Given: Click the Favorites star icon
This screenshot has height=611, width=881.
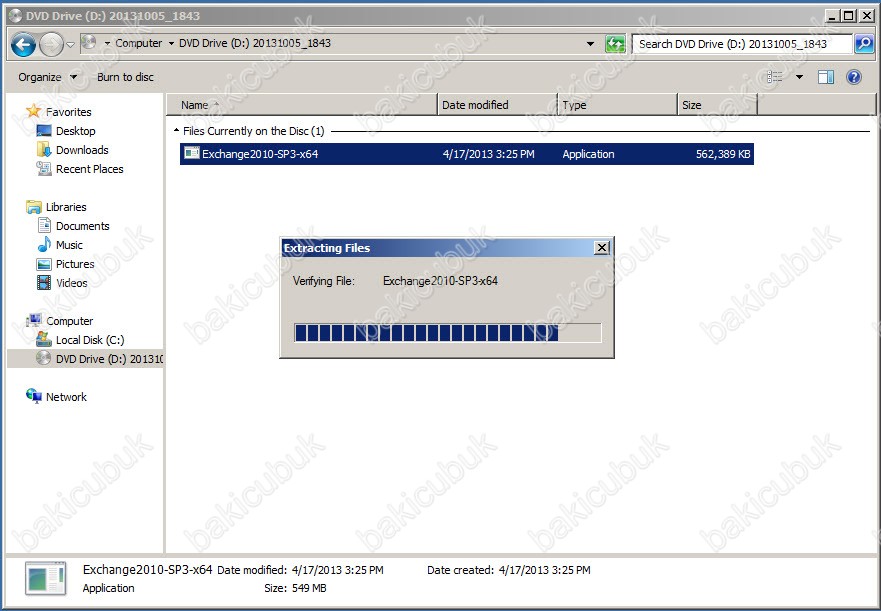Looking at the screenshot, I should [34, 111].
